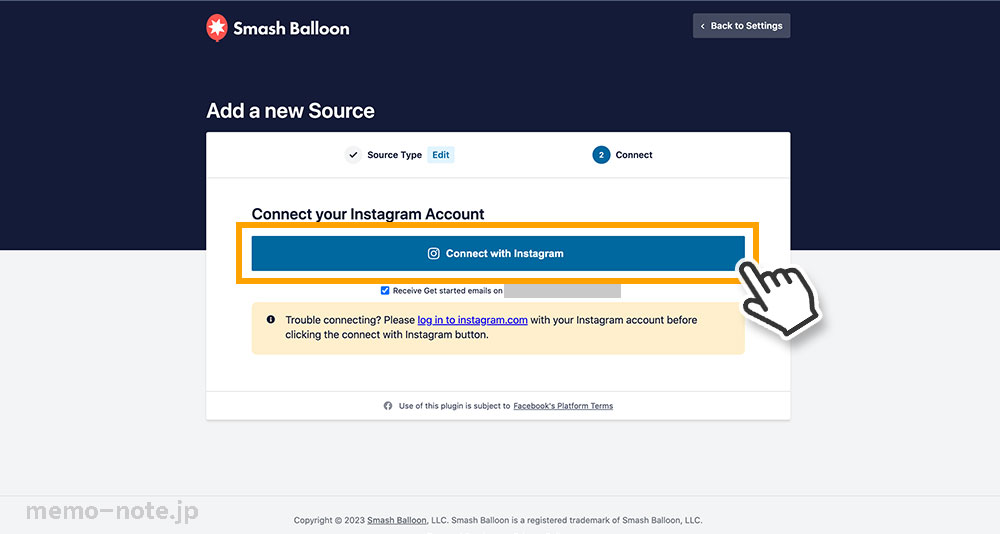Select the Source Type step label
This screenshot has height=534, width=1000.
click(394, 154)
